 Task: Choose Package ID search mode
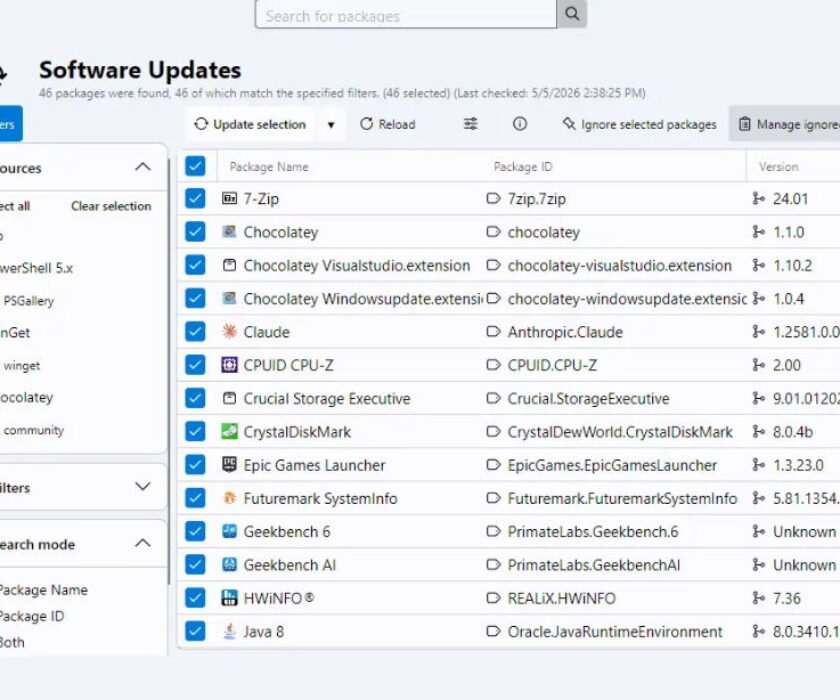31,616
